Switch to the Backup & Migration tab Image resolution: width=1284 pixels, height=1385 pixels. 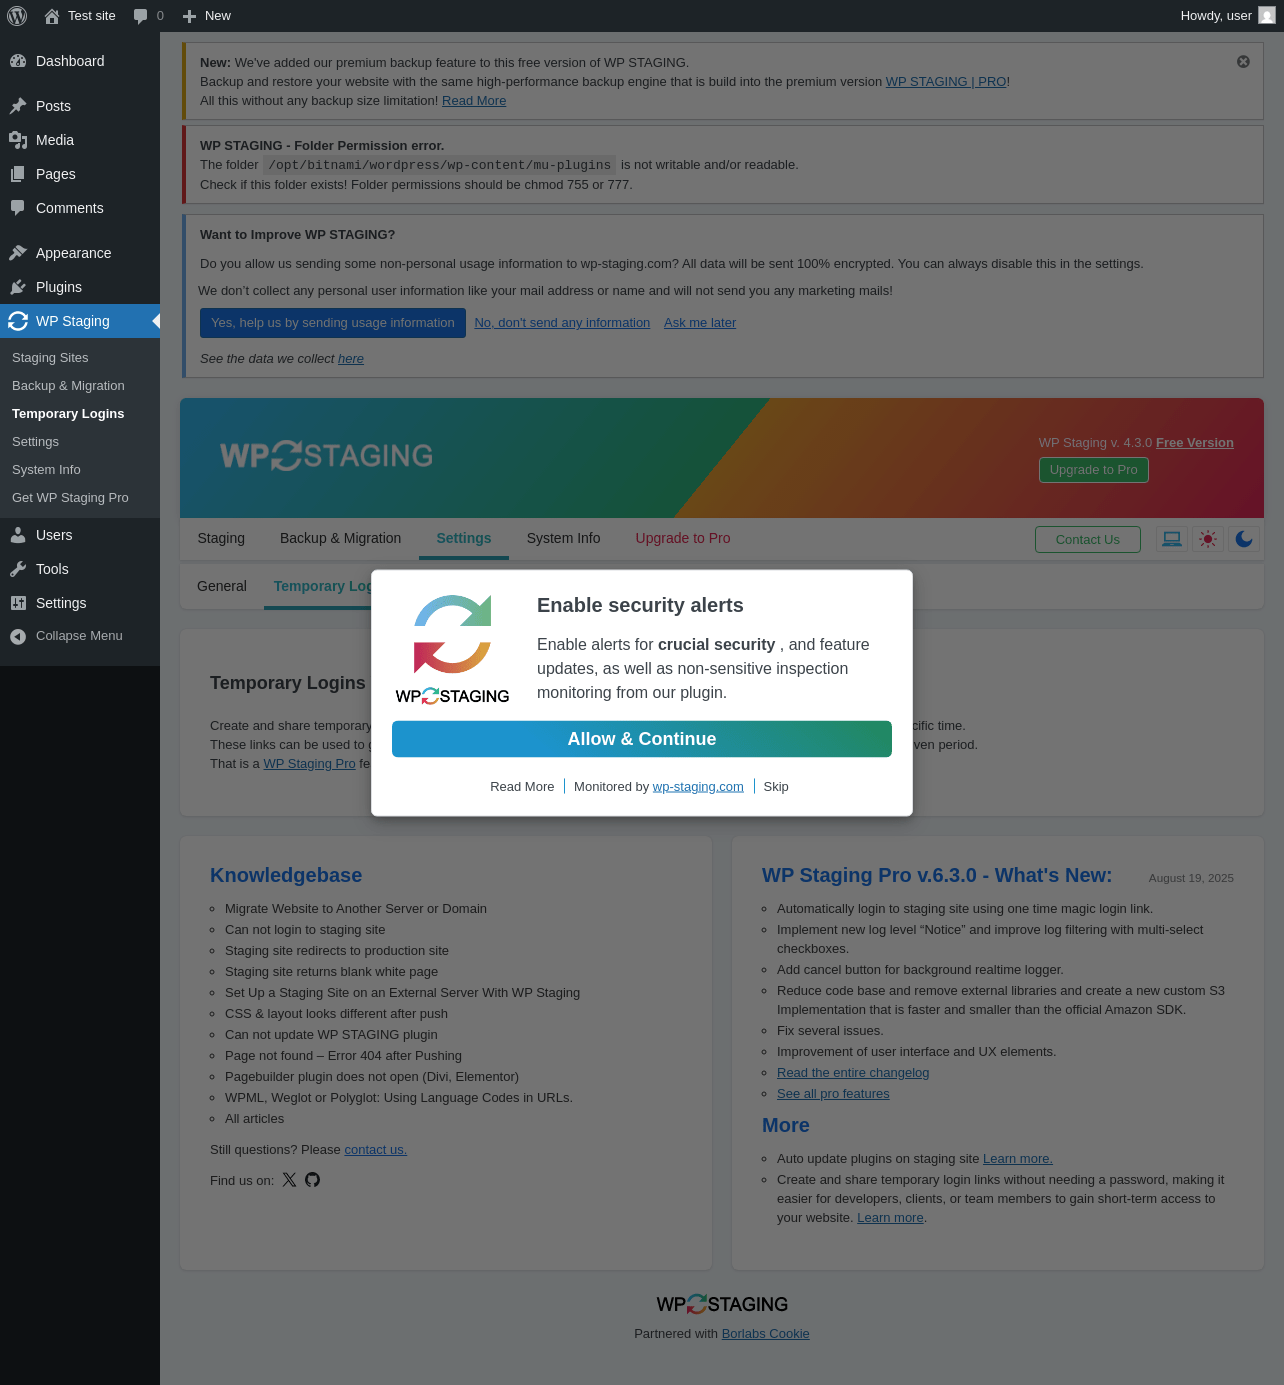(341, 538)
